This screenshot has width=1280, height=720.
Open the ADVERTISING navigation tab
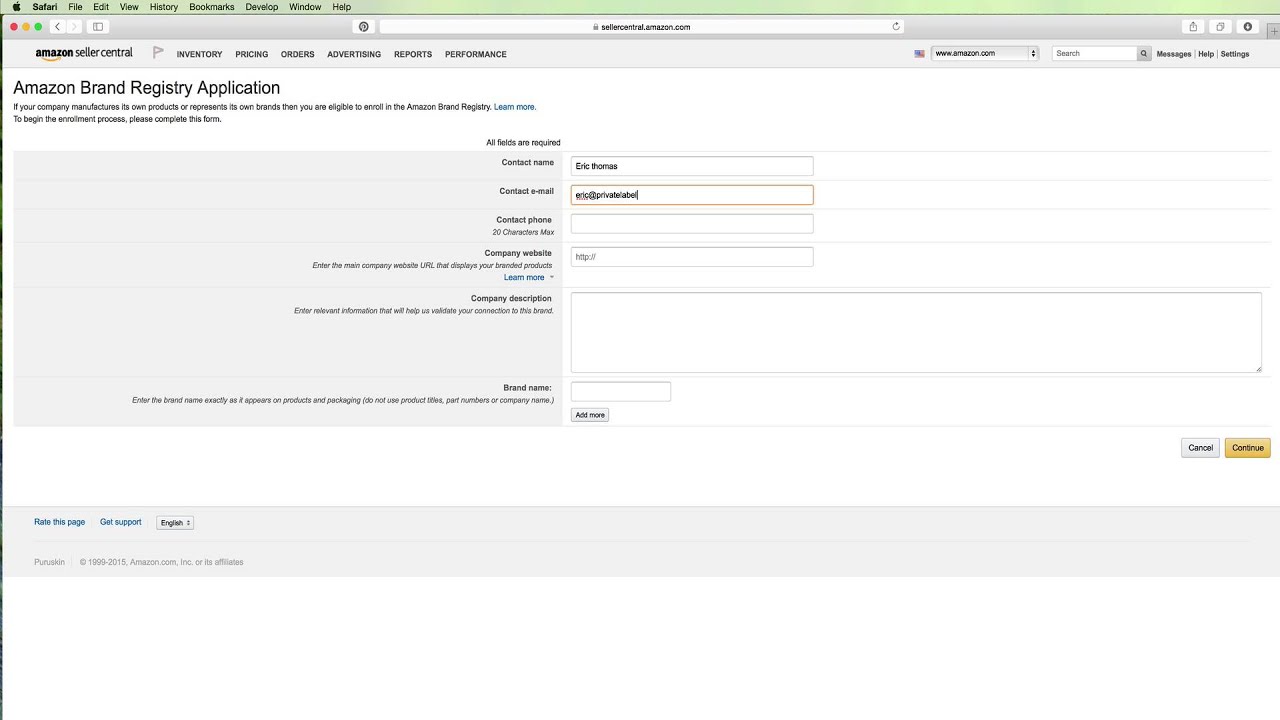pyautogui.click(x=354, y=54)
